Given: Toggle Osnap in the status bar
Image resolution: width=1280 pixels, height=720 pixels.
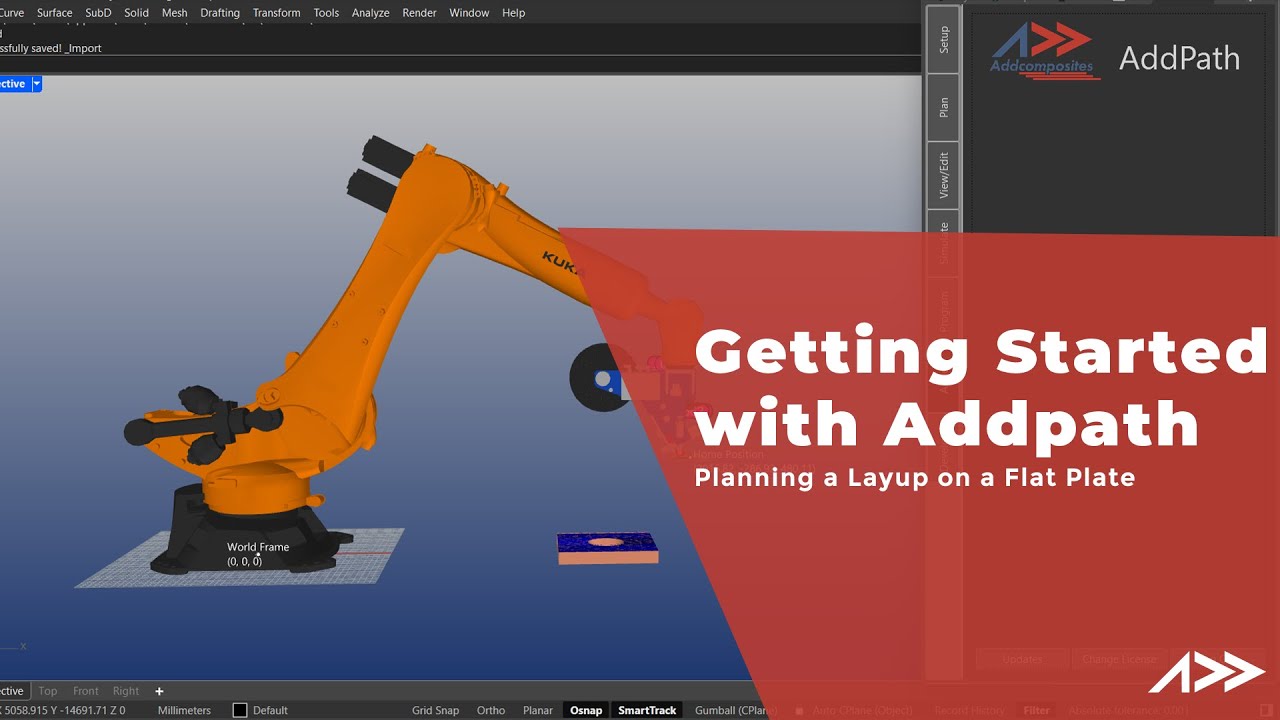Looking at the screenshot, I should (x=586, y=711).
